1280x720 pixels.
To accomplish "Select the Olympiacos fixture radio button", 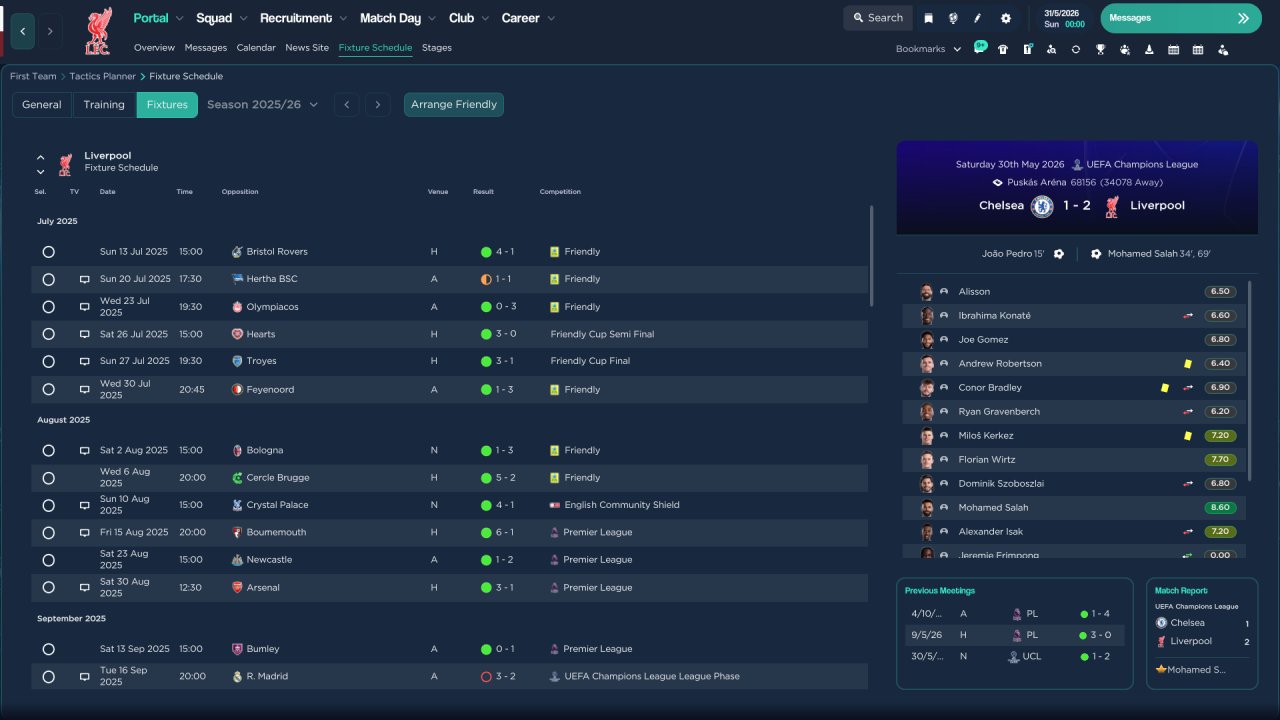I will tap(48, 307).
